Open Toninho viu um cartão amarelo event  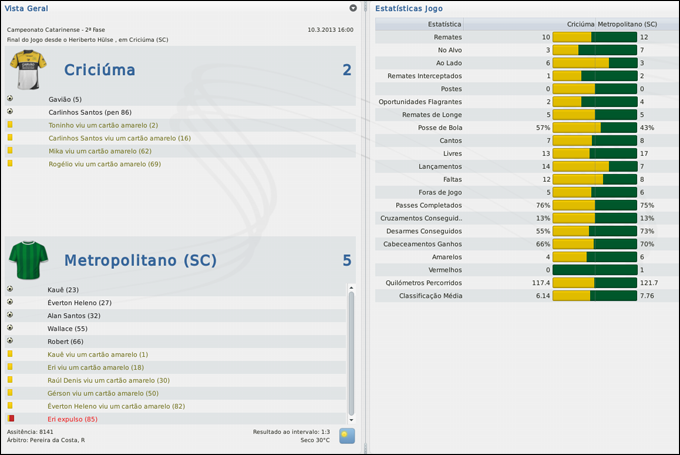[x=103, y=125]
